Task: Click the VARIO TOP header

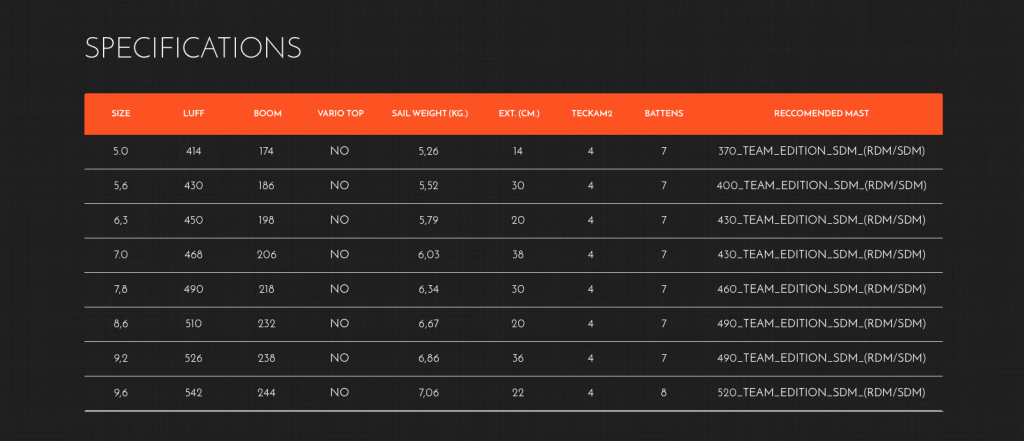Action: click(x=340, y=114)
